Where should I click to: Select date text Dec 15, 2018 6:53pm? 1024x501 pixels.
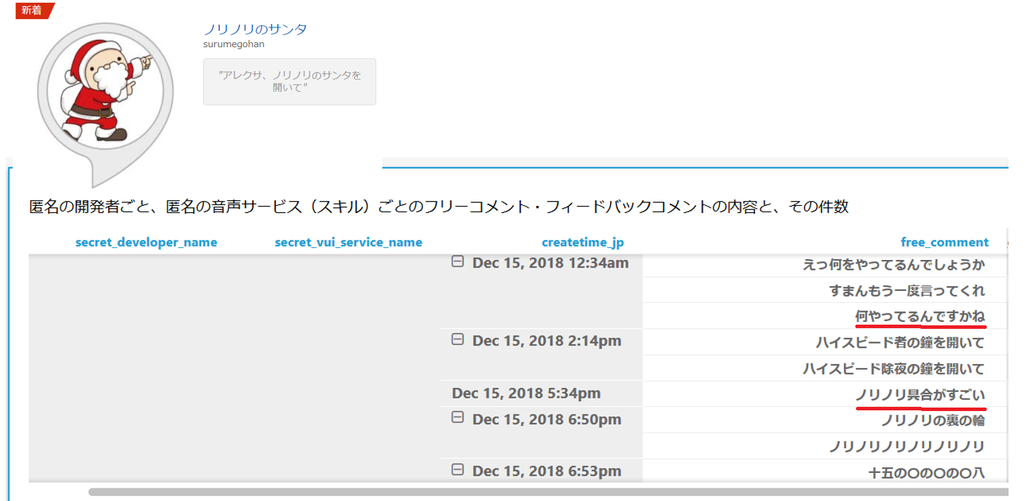pyautogui.click(x=547, y=471)
